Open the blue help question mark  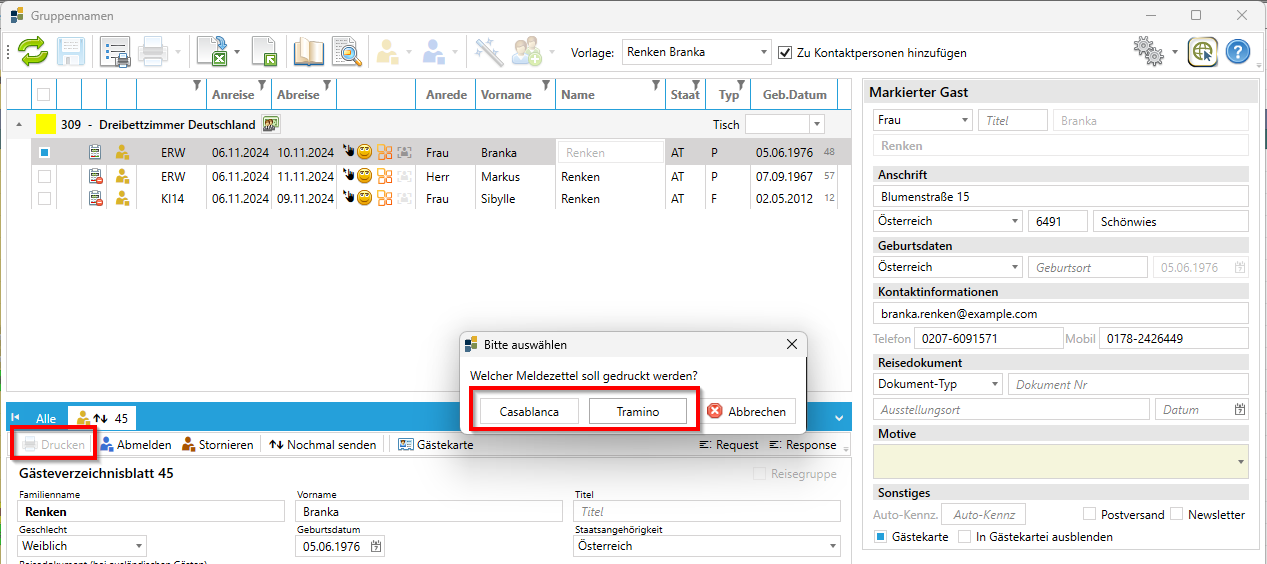tap(1238, 52)
